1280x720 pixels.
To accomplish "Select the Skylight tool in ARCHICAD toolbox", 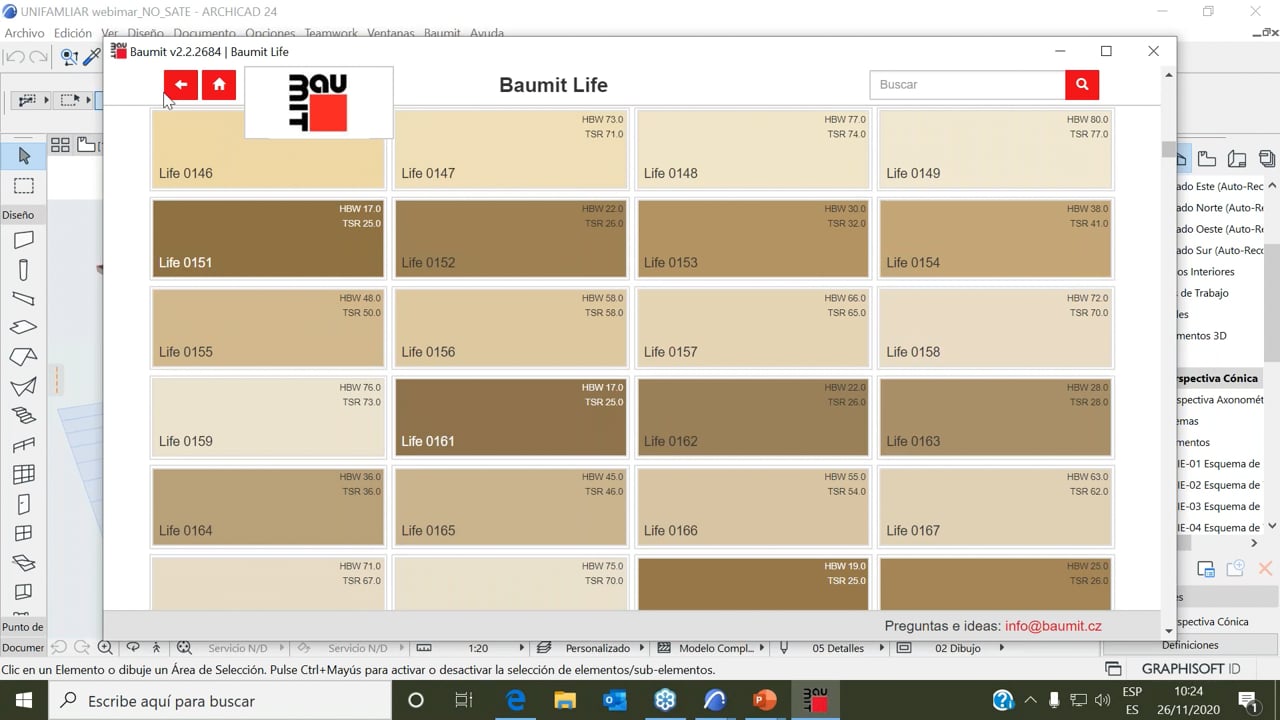I will click(x=24, y=563).
